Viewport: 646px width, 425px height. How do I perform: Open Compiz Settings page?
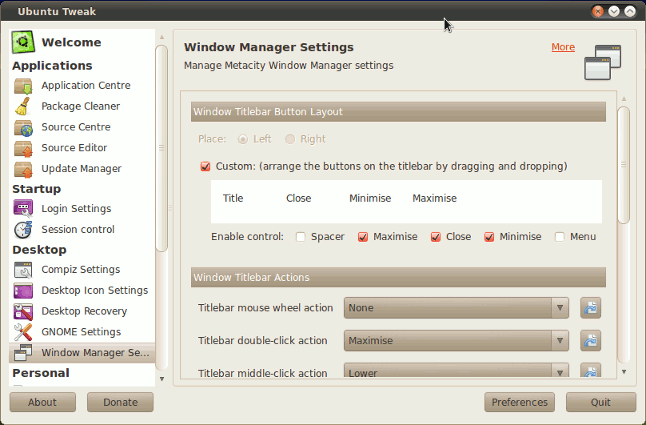pyautogui.click(x=82, y=270)
